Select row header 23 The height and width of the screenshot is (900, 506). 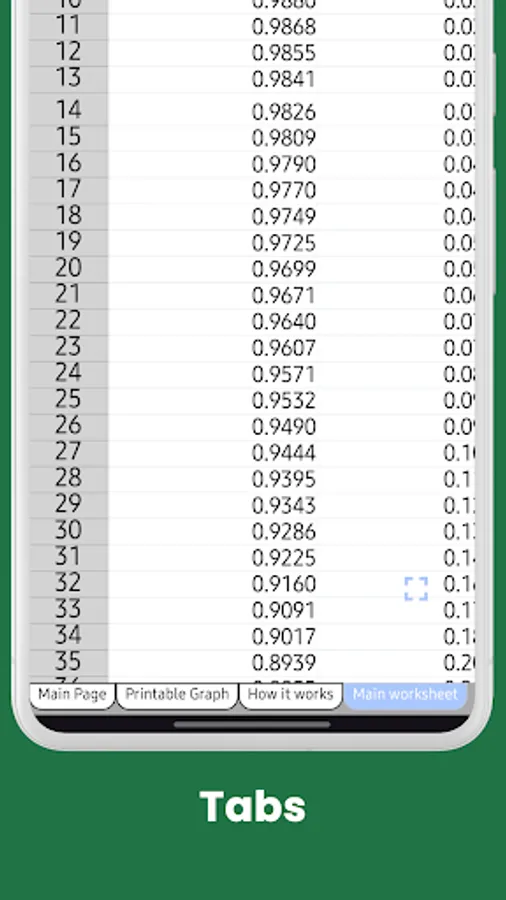(x=68, y=348)
